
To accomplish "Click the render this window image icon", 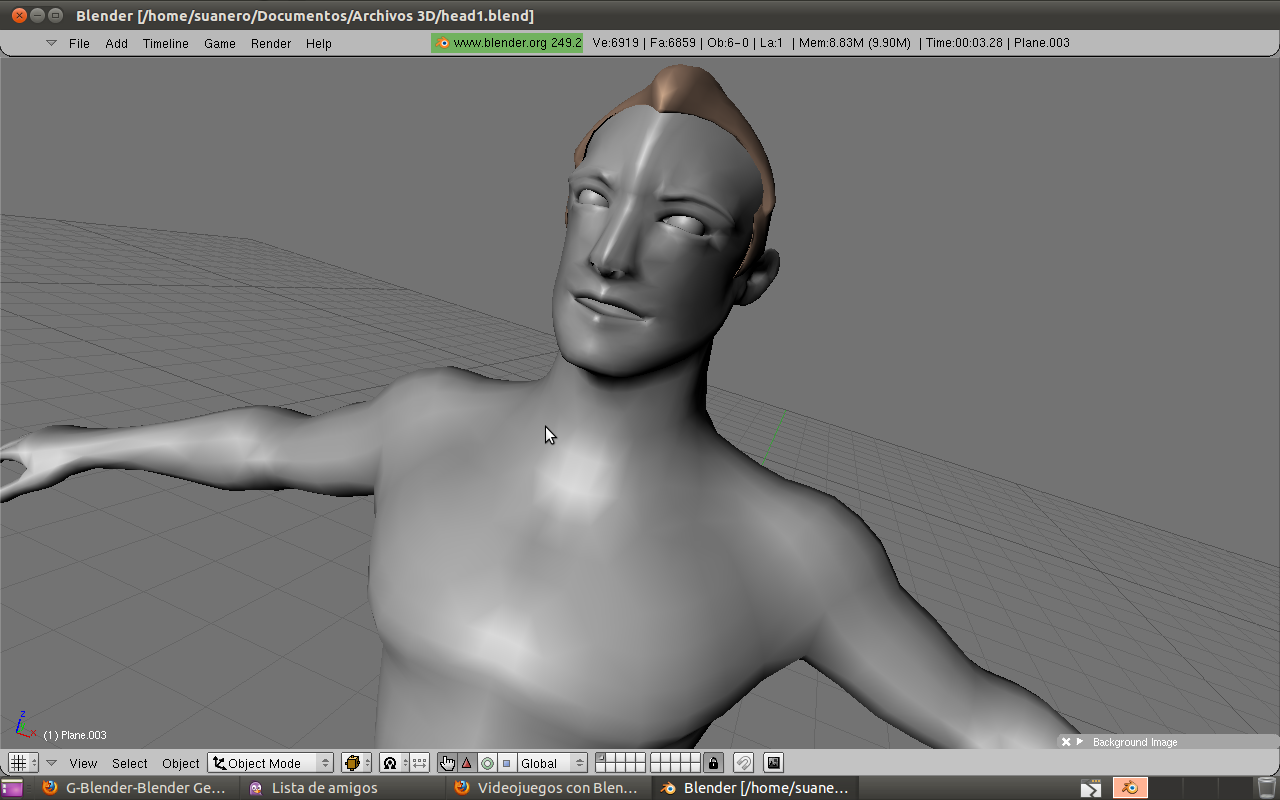I will [x=773, y=763].
